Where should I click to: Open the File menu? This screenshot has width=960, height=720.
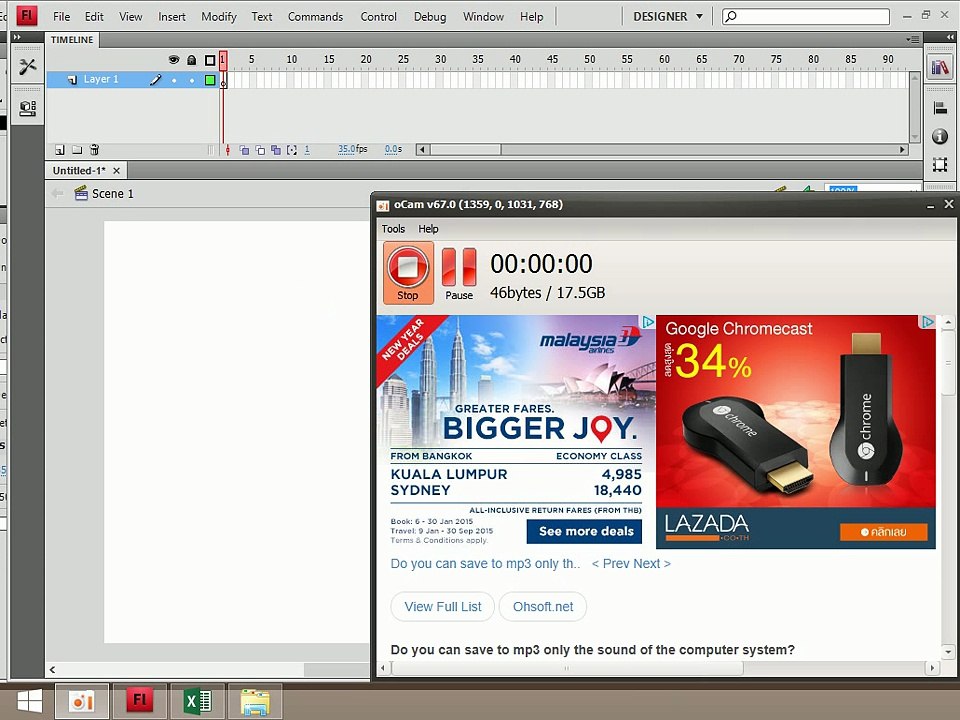click(61, 17)
